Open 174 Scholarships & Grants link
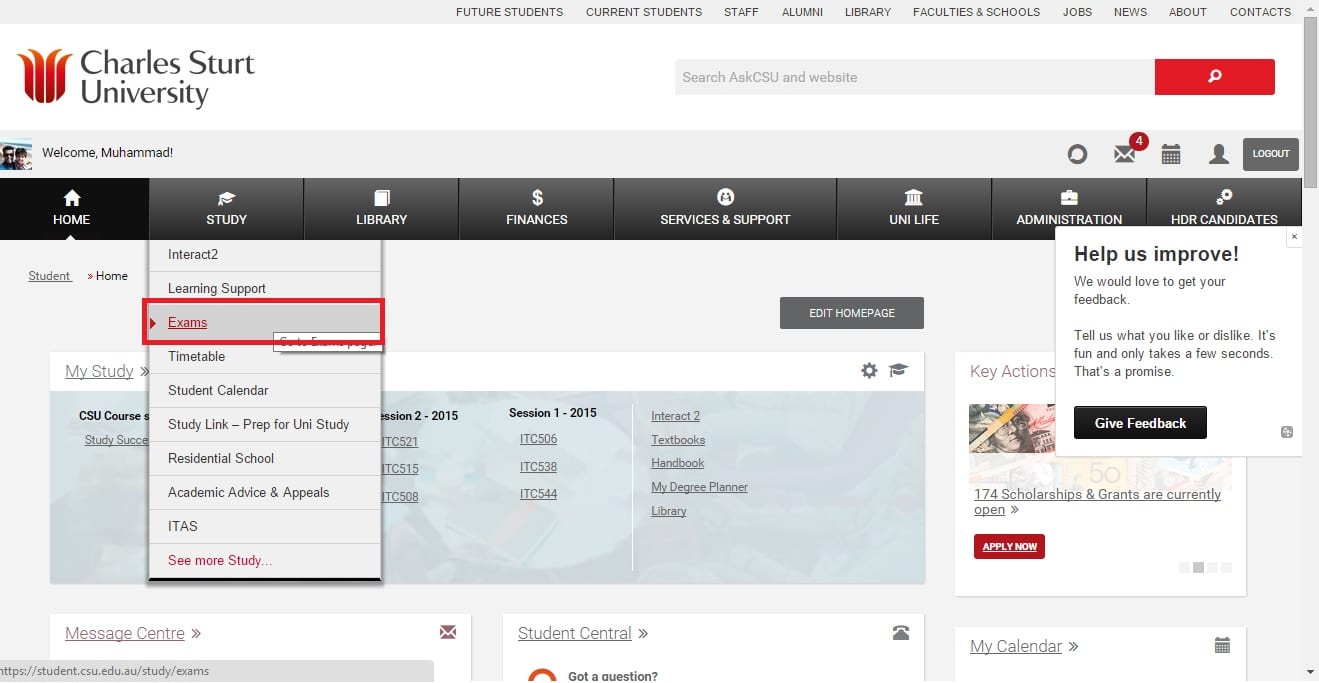The width and height of the screenshot is (1319, 683). click(x=1097, y=501)
